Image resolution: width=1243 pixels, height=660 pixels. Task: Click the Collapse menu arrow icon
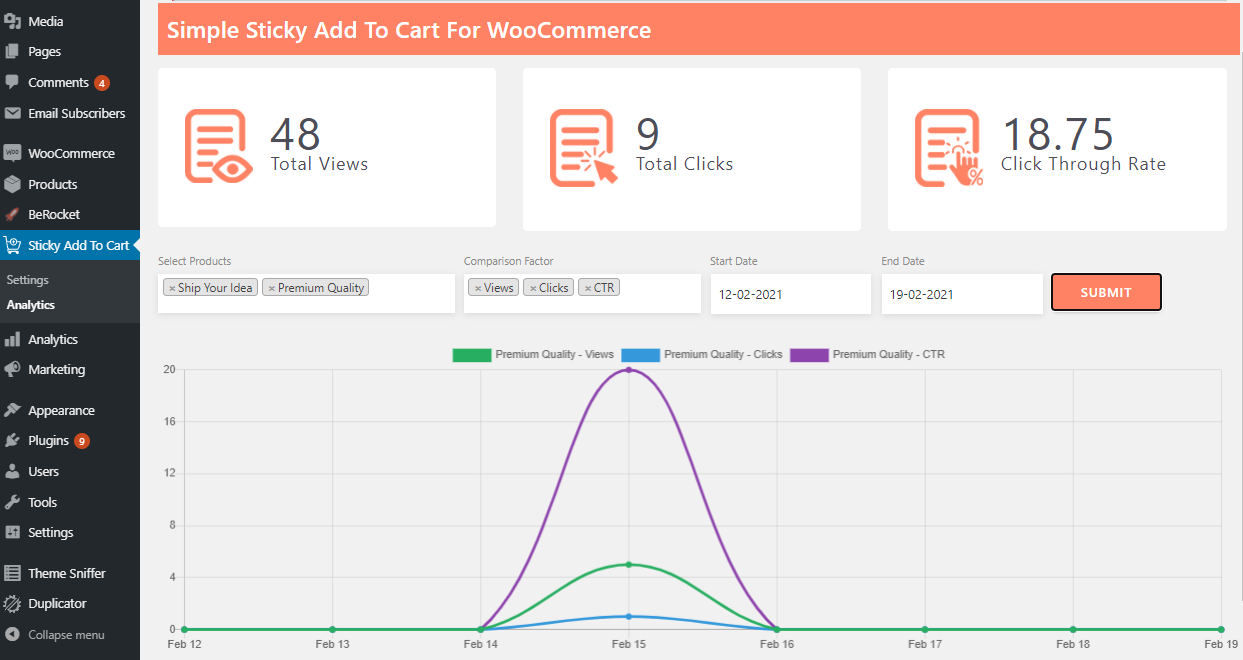point(12,634)
